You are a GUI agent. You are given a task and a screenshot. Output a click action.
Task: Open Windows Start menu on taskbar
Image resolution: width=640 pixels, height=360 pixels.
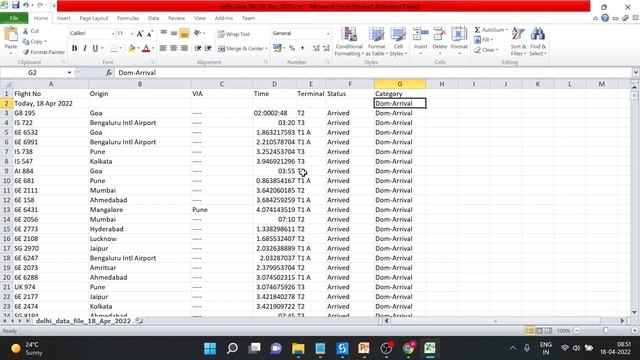coord(210,349)
